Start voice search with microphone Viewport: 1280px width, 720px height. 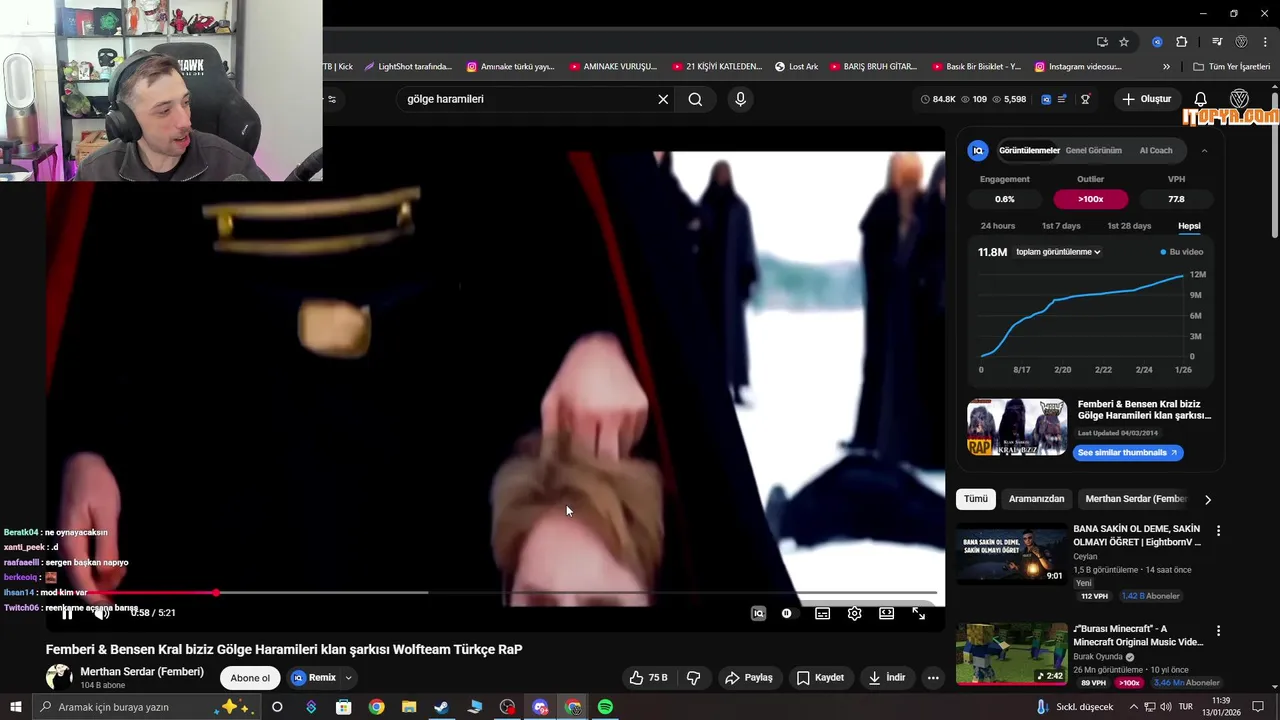click(x=740, y=99)
